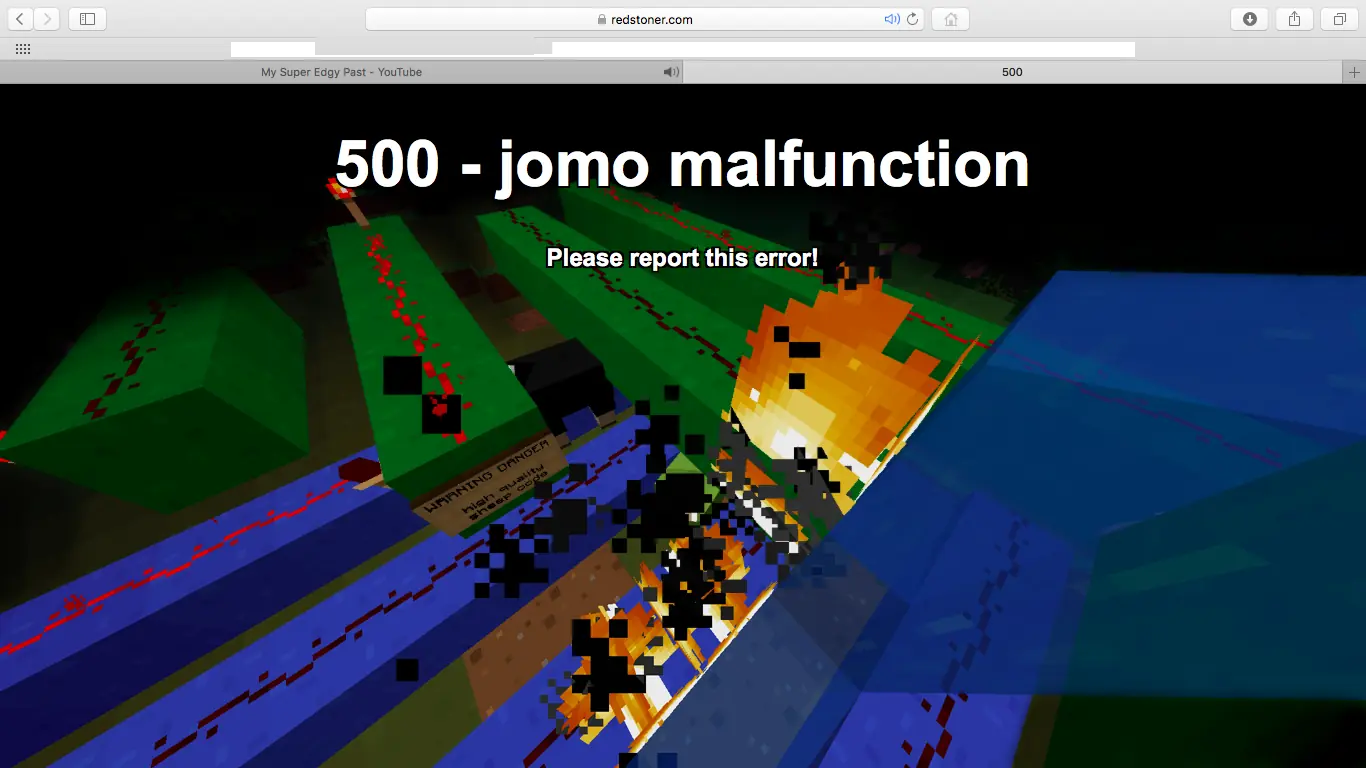Click the lock icon beside redstoner.com
Image resolution: width=1366 pixels, height=768 pixels.
601,20
